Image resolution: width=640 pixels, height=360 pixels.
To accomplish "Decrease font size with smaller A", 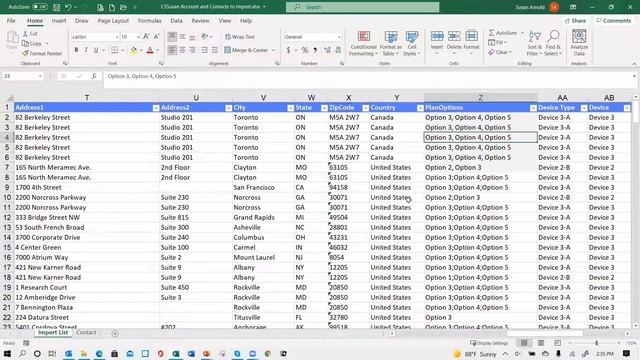I will coord(156,37).
